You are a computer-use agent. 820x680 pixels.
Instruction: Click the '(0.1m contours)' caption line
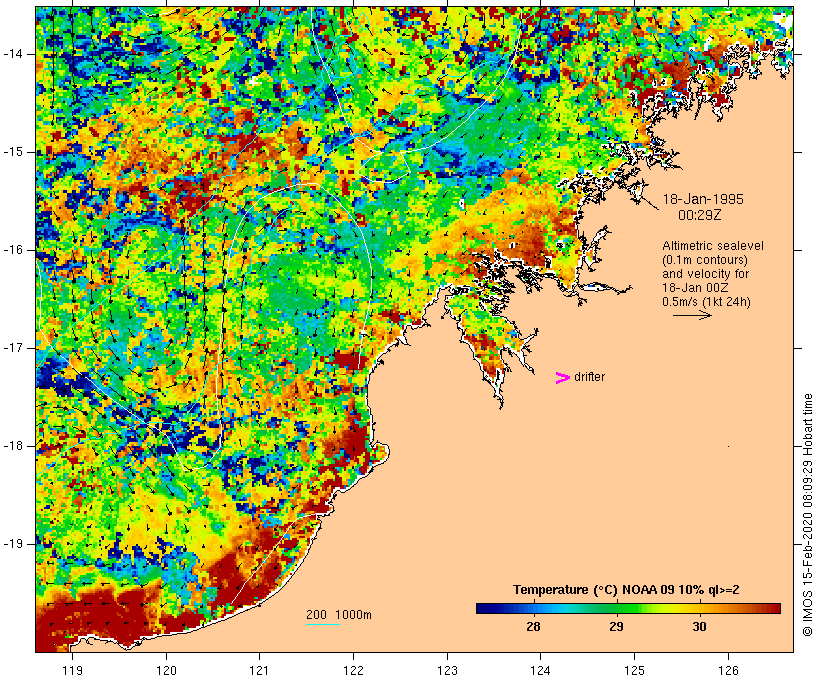705,260
